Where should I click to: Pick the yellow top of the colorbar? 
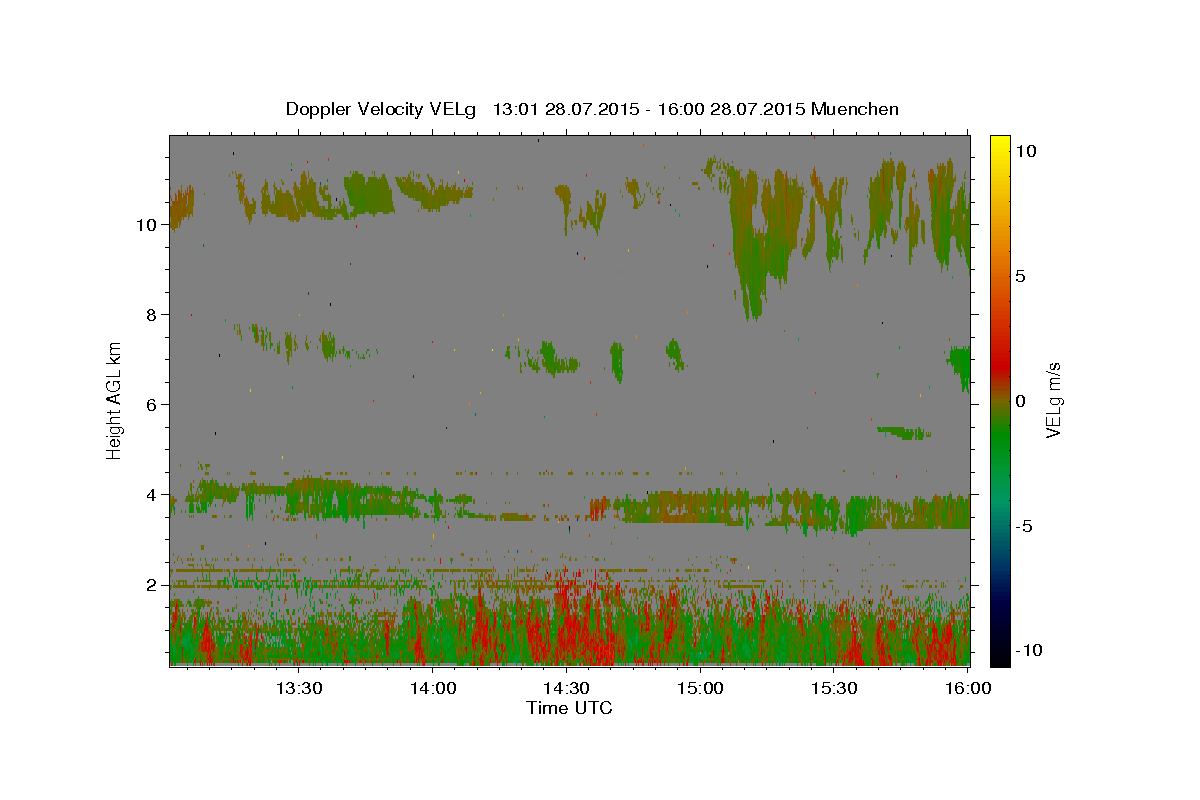coord(1000,143)
